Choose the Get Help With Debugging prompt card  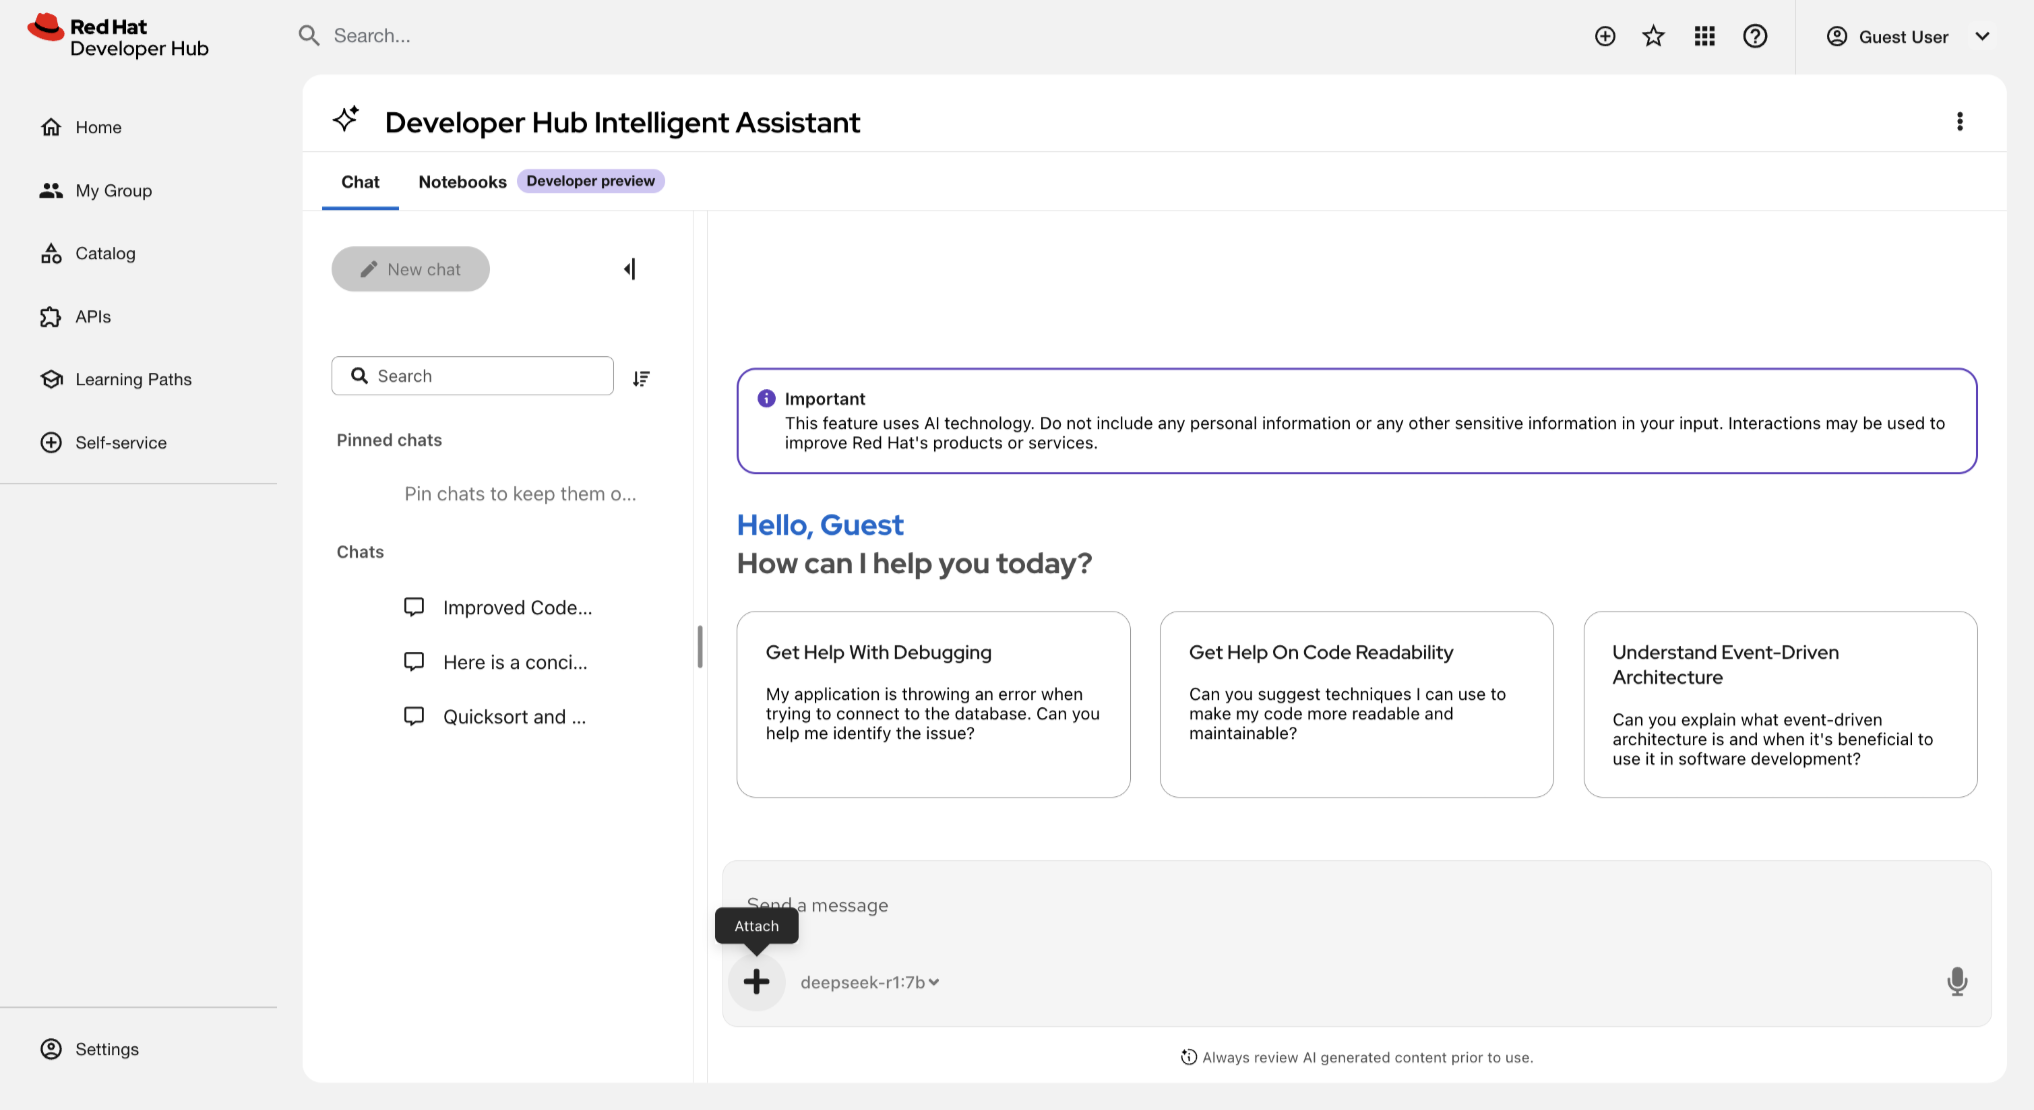tap(933, 704)
